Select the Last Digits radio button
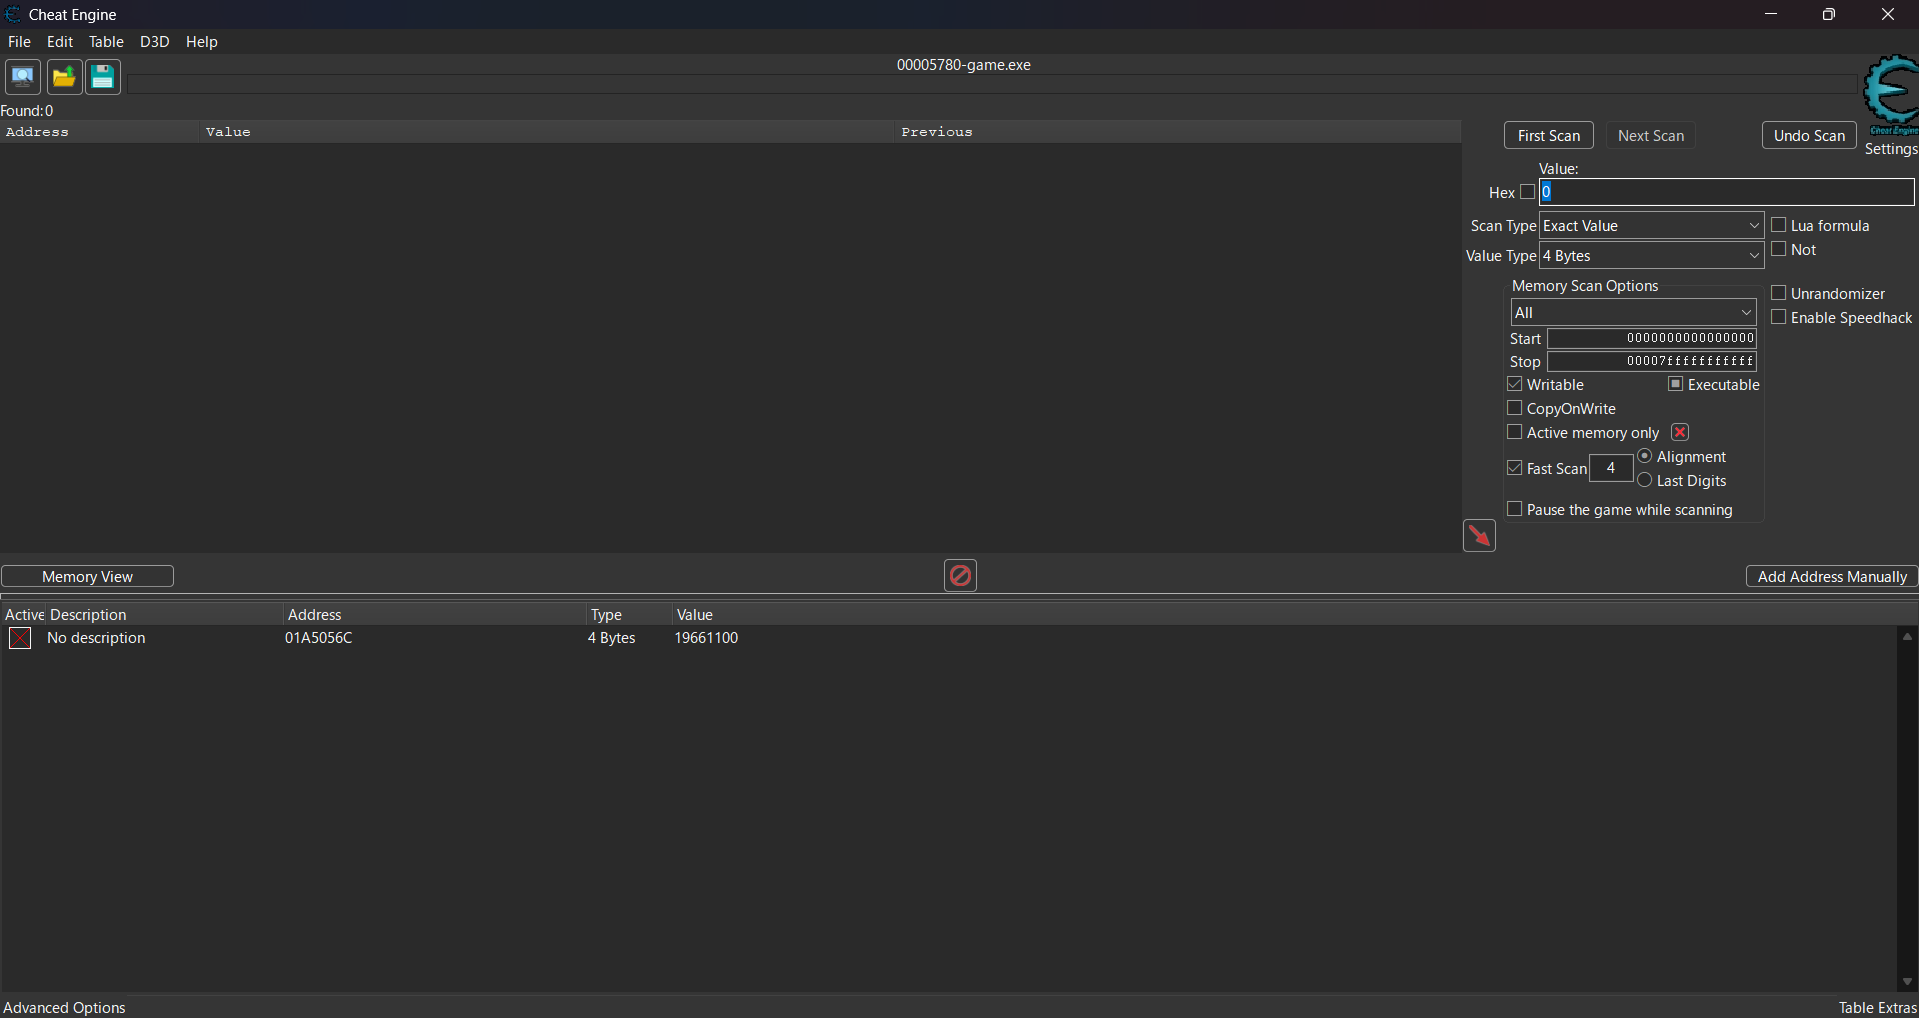The height and width of the screenshot is (1018, 1919). point(1645,481)
